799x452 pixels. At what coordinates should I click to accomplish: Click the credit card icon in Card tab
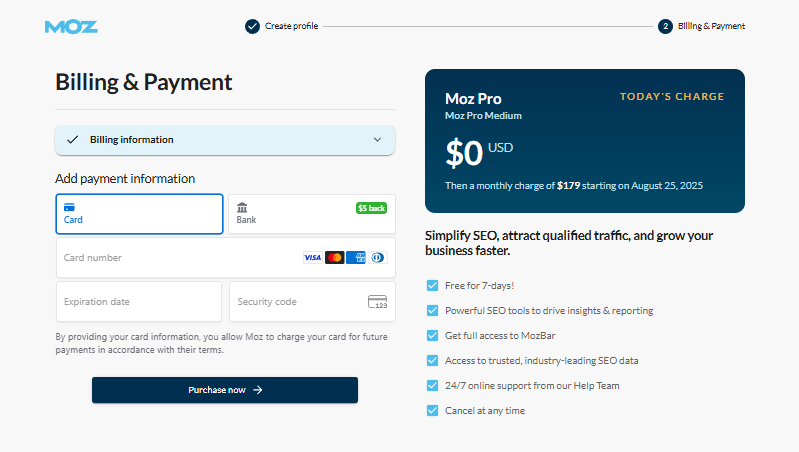point(69,207)
